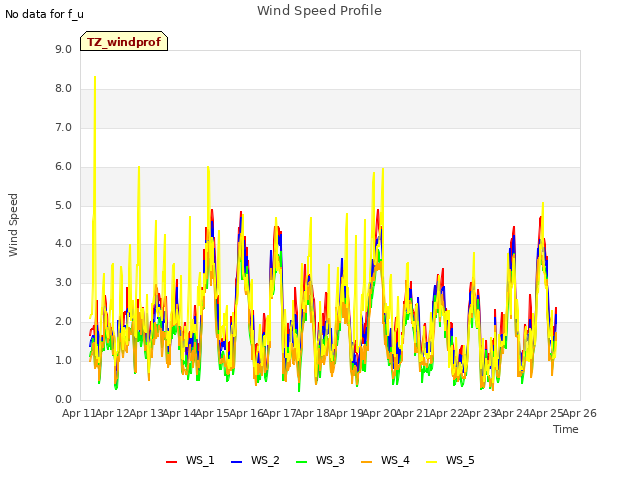Click the 7.0 y-axis tick label
This screenshot has width=640, height=480.
click(x=63, y=128)
